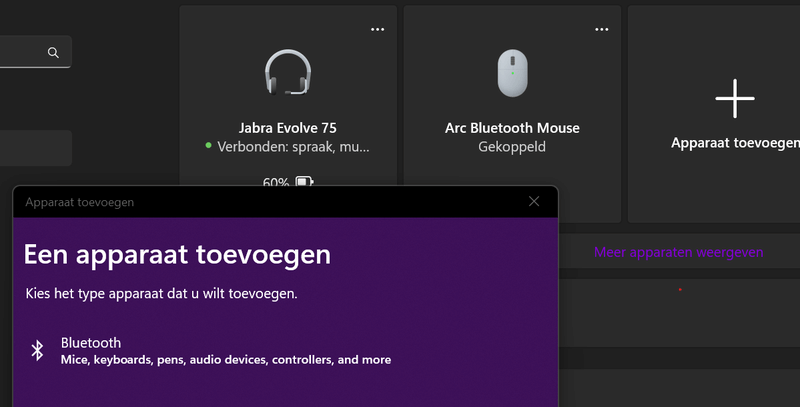Click the search magnifier icon
800x407 pixels.
[53, 53]
